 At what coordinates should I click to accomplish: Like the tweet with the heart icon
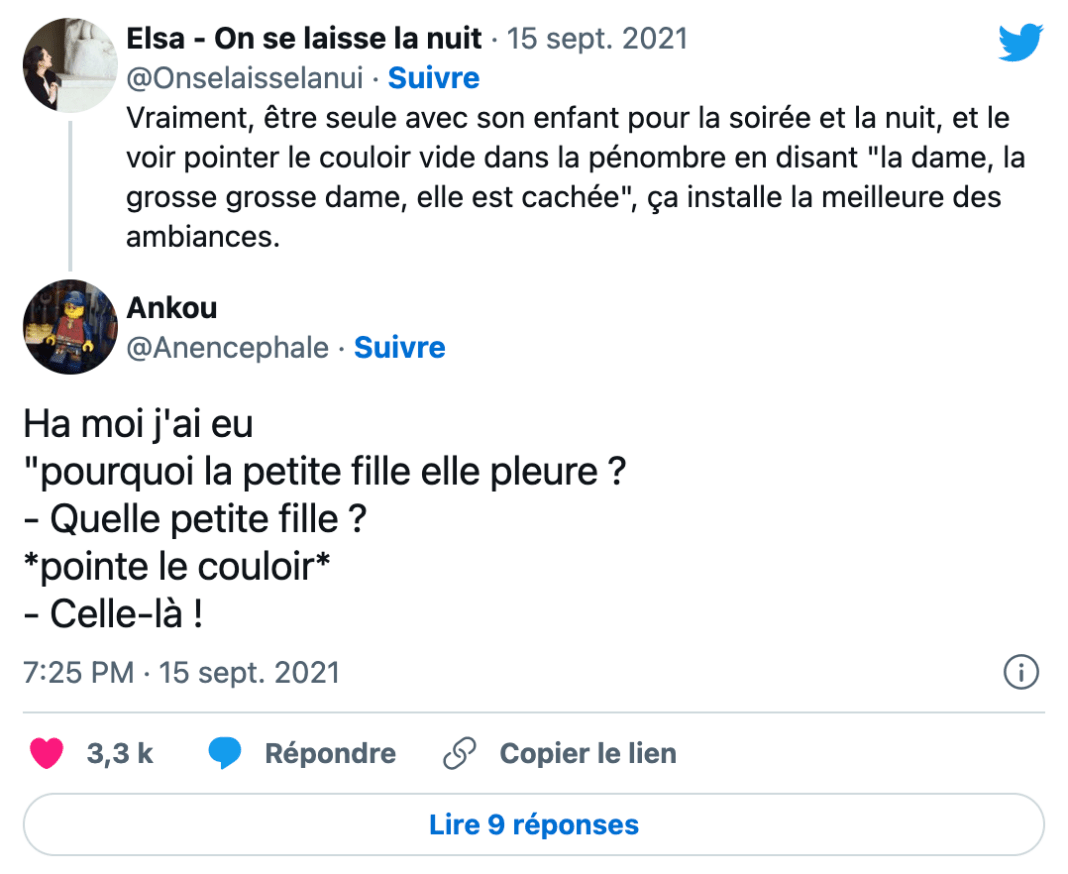point(47,753)
